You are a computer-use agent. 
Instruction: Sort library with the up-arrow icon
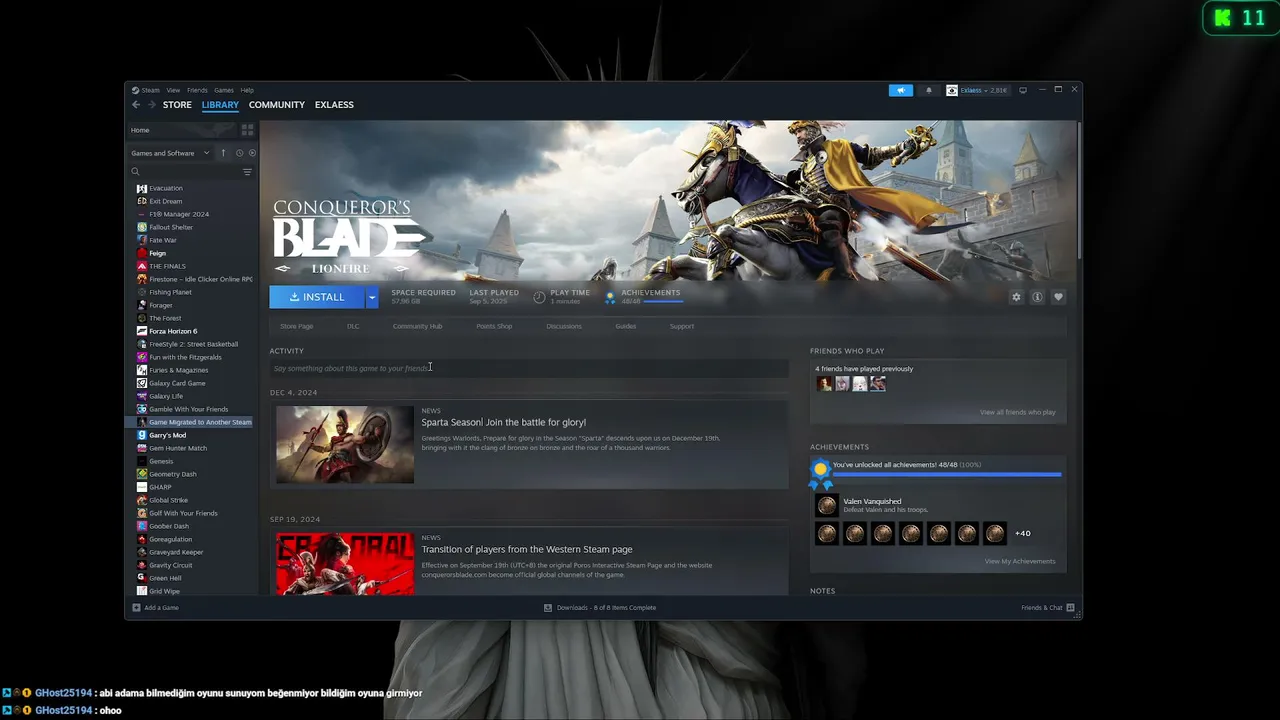pyautogui.click(x=223, y=153)
